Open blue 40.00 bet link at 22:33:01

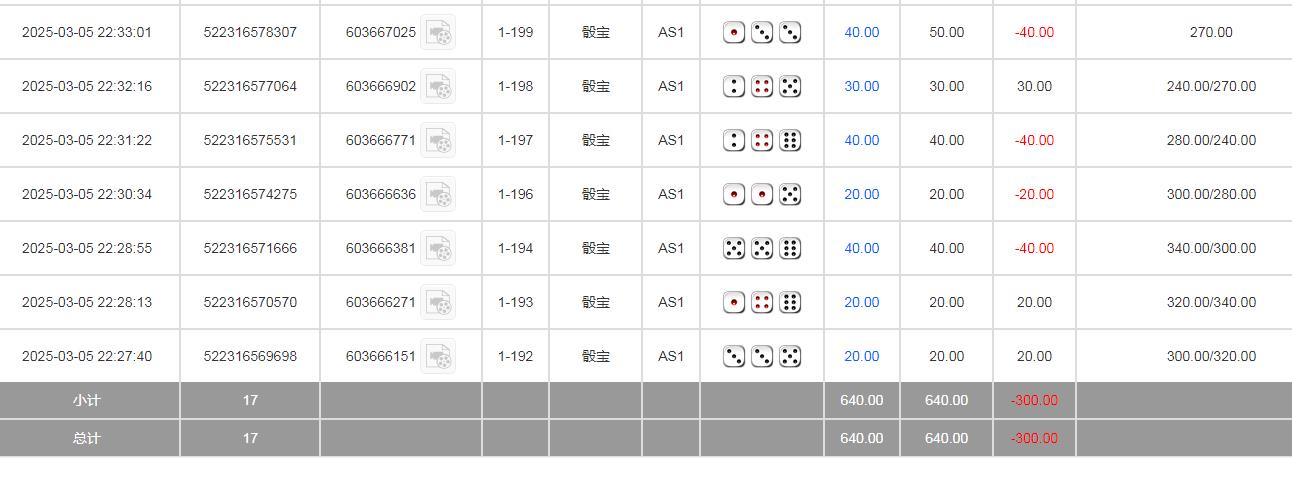pyautogui.click(x=861, y=33)
